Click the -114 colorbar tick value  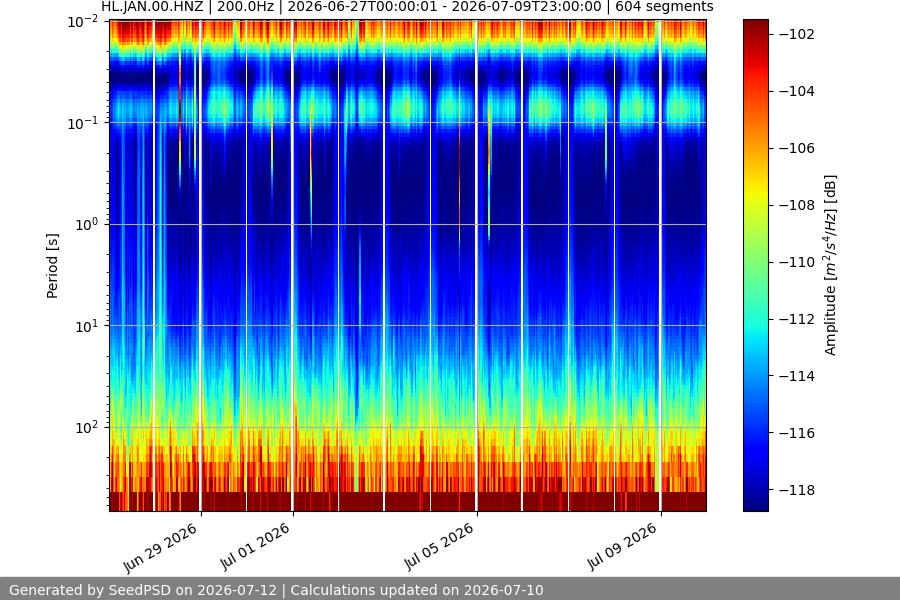tap(797, 376)
